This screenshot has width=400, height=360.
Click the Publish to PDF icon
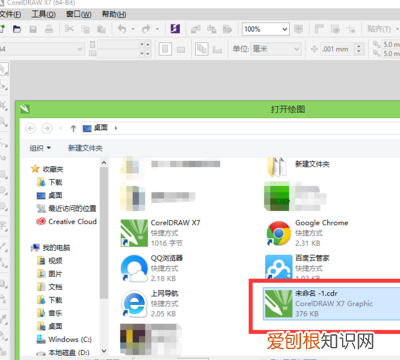pos(227,29)
